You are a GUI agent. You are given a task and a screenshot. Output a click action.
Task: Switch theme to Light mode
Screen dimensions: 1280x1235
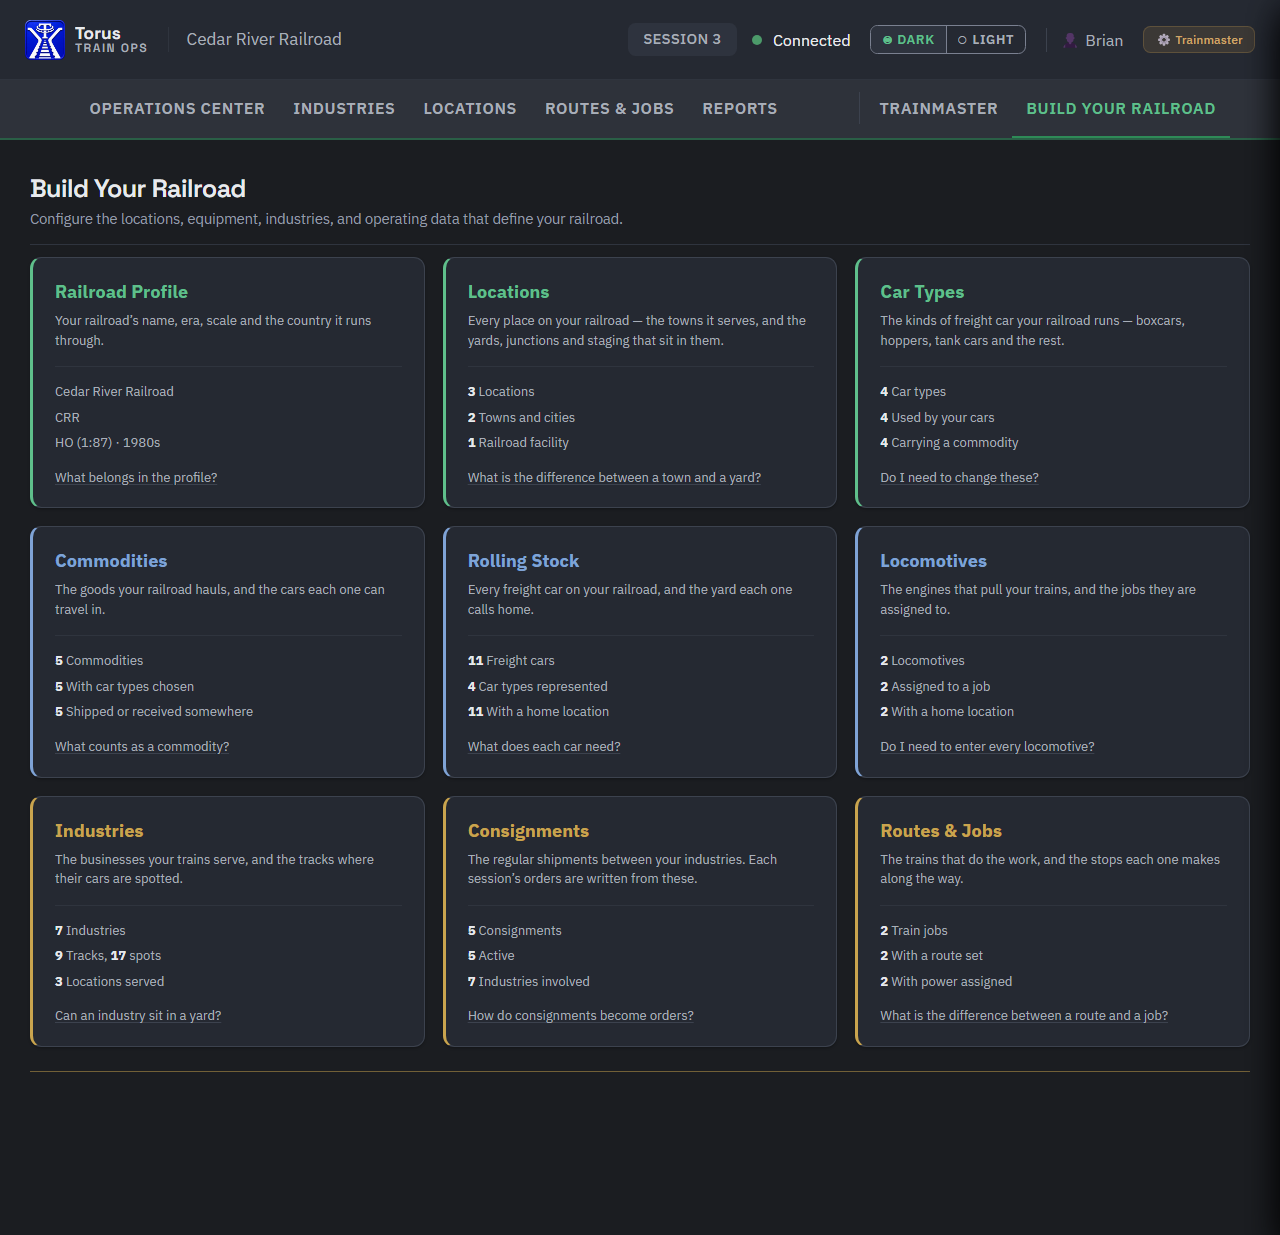click(x=986, y=40)
